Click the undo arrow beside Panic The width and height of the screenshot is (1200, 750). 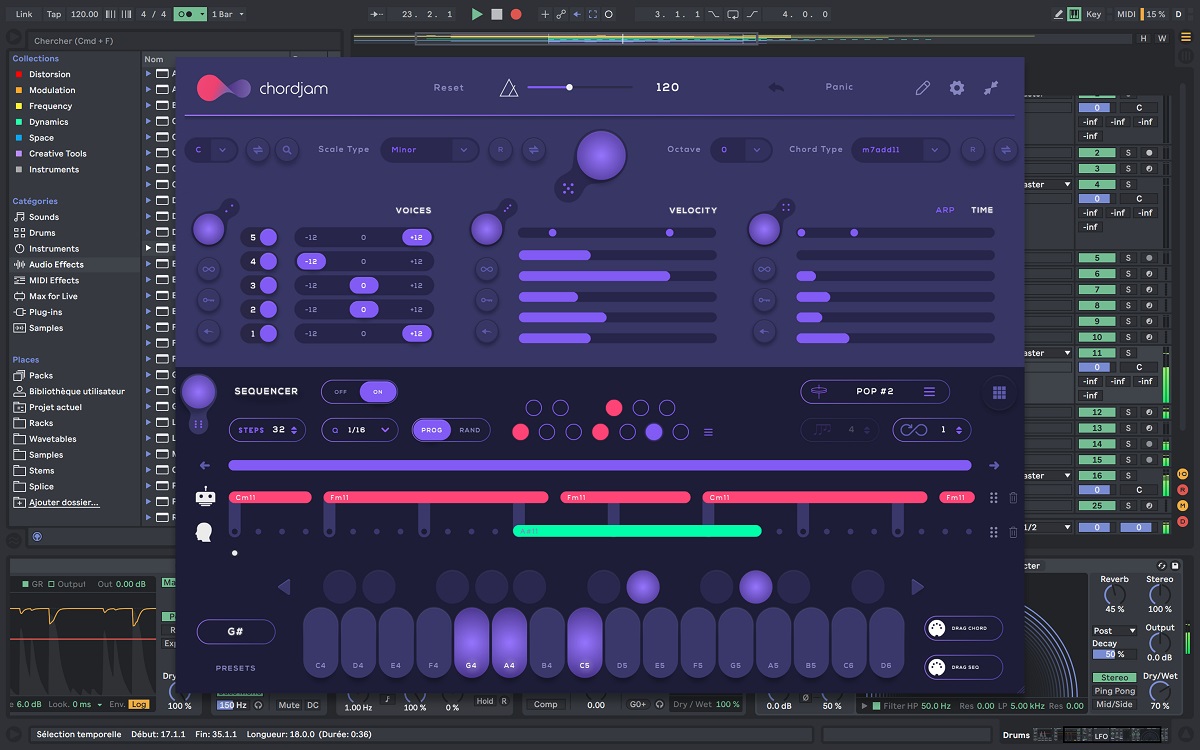pyautogui.click(x=776, y=88)
